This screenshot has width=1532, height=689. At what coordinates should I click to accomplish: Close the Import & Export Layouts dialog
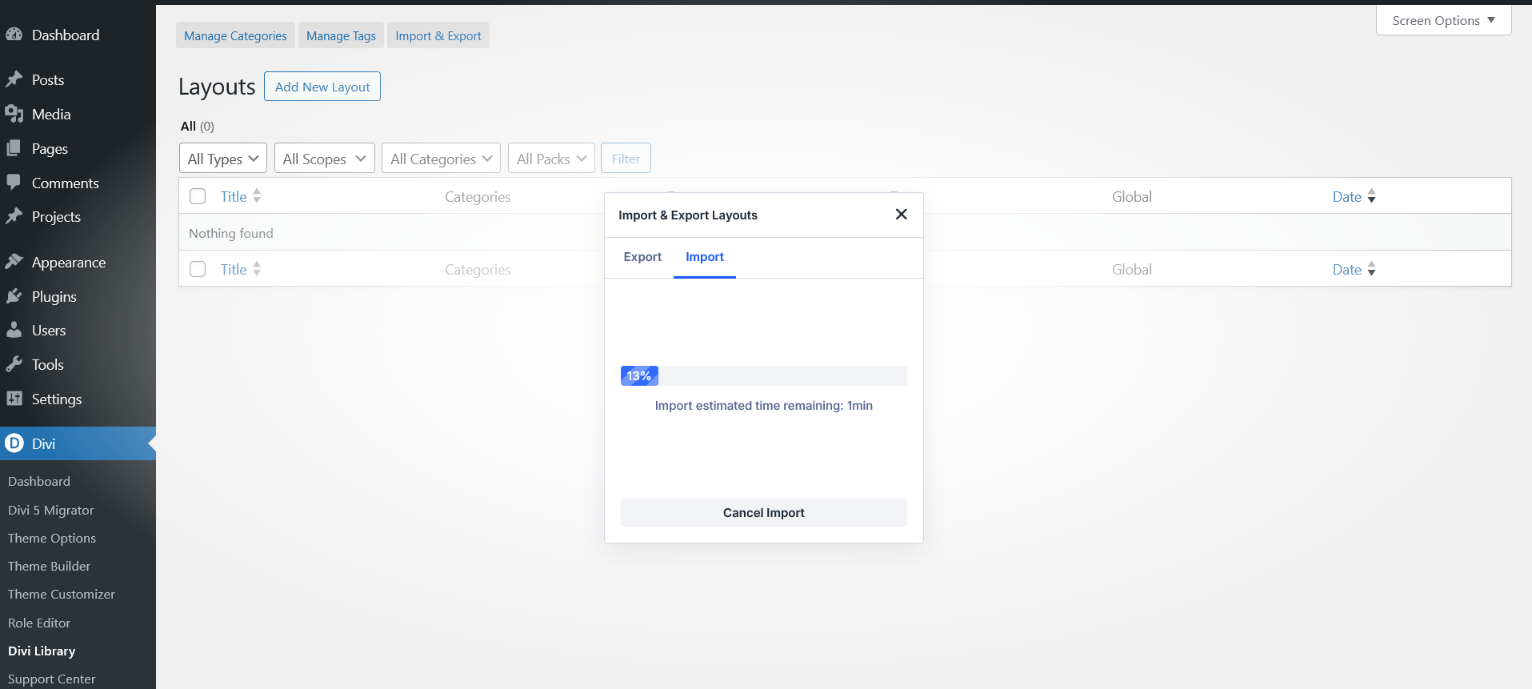pos(901,214)
